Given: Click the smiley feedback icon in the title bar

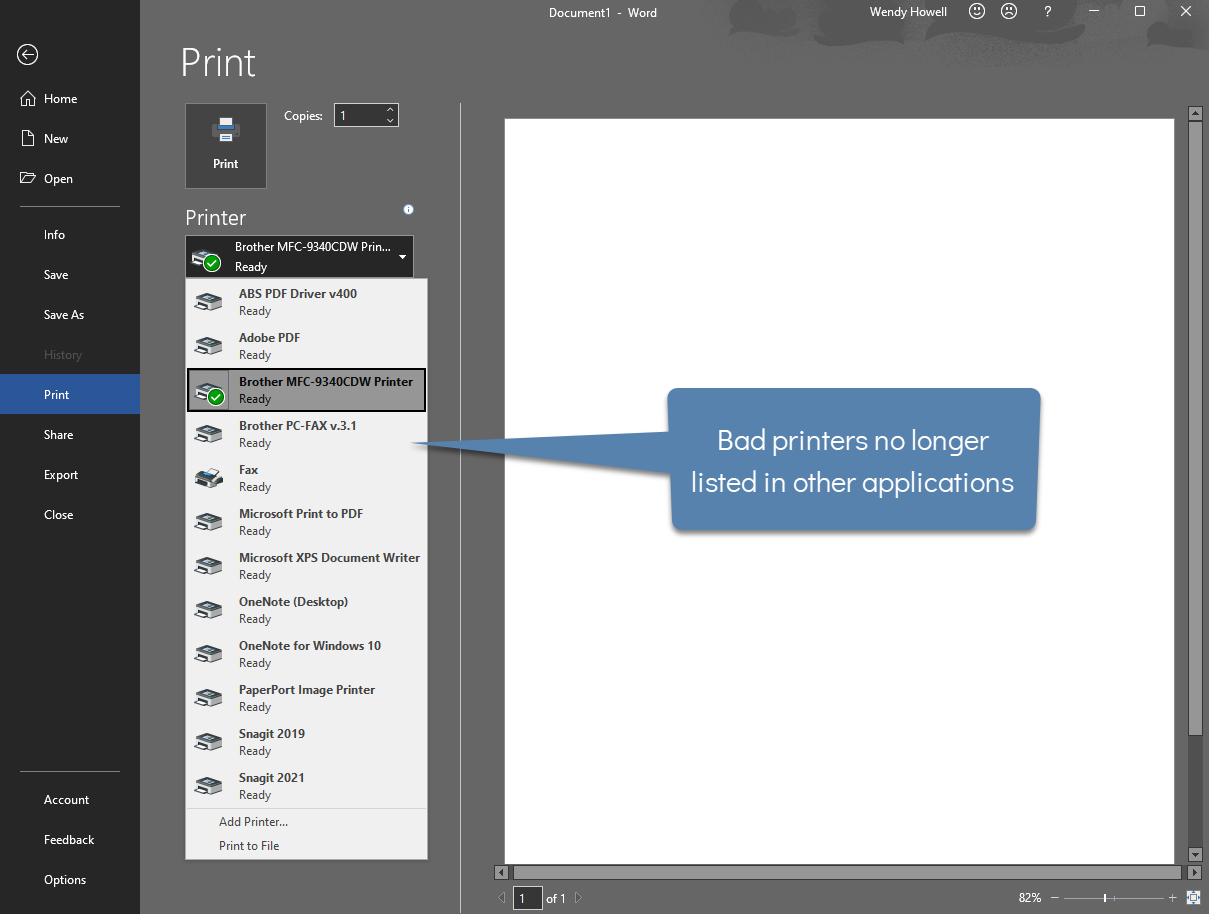Looking at the screenshot, I should [976, 12].
